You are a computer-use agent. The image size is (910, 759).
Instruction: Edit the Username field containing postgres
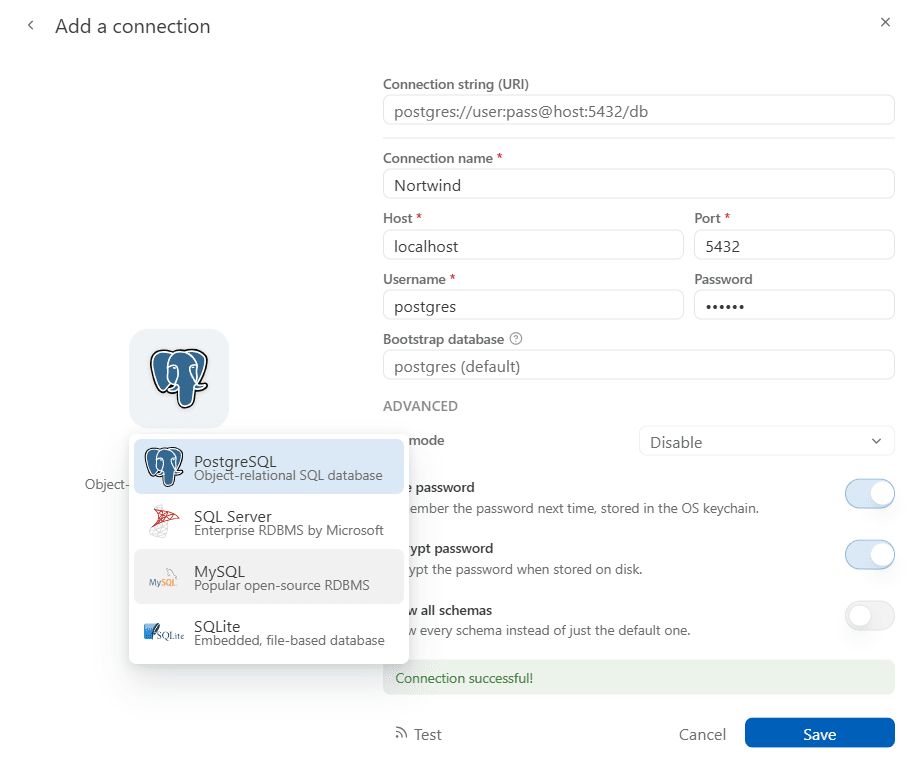(x=533, y=305)
